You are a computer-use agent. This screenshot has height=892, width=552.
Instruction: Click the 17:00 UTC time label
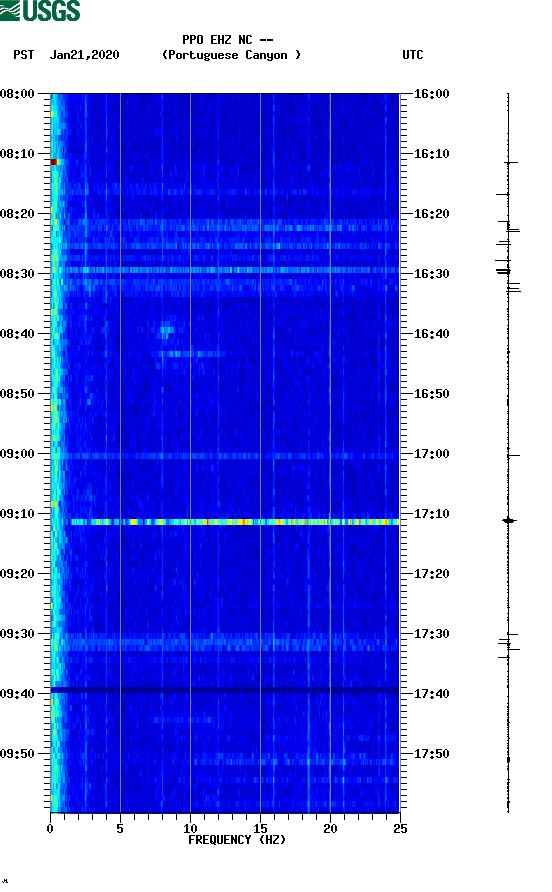point(431,453)
